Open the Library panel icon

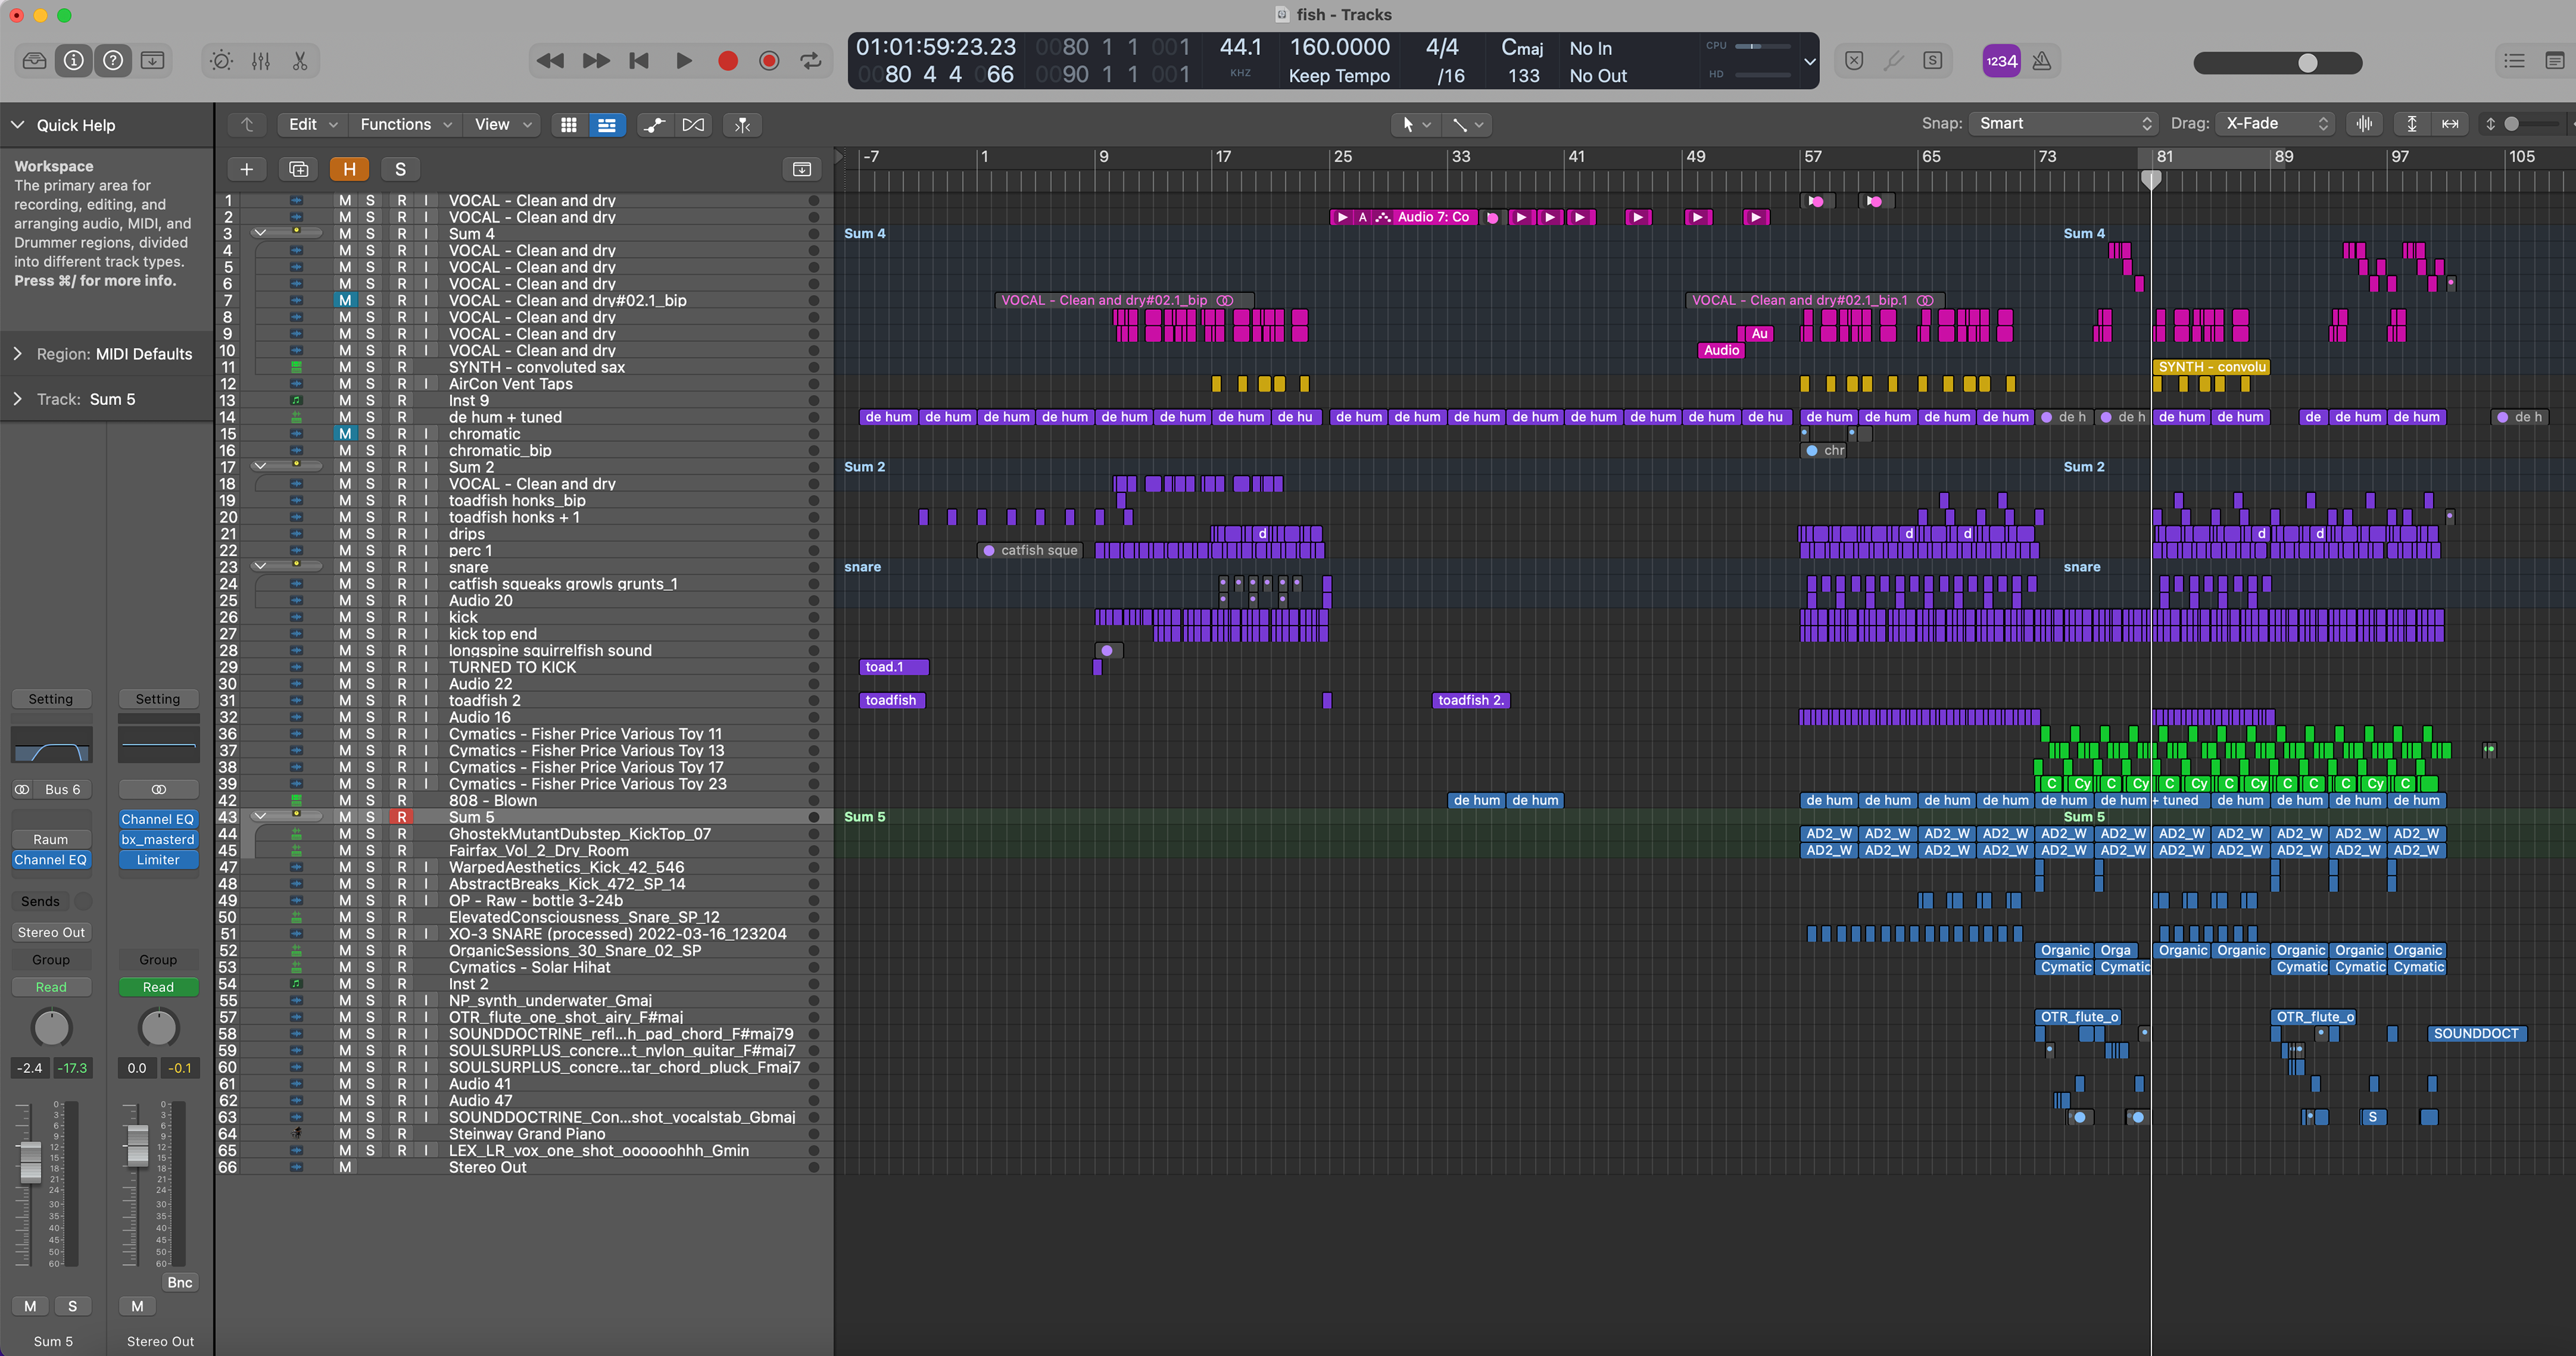click(34, 61)
